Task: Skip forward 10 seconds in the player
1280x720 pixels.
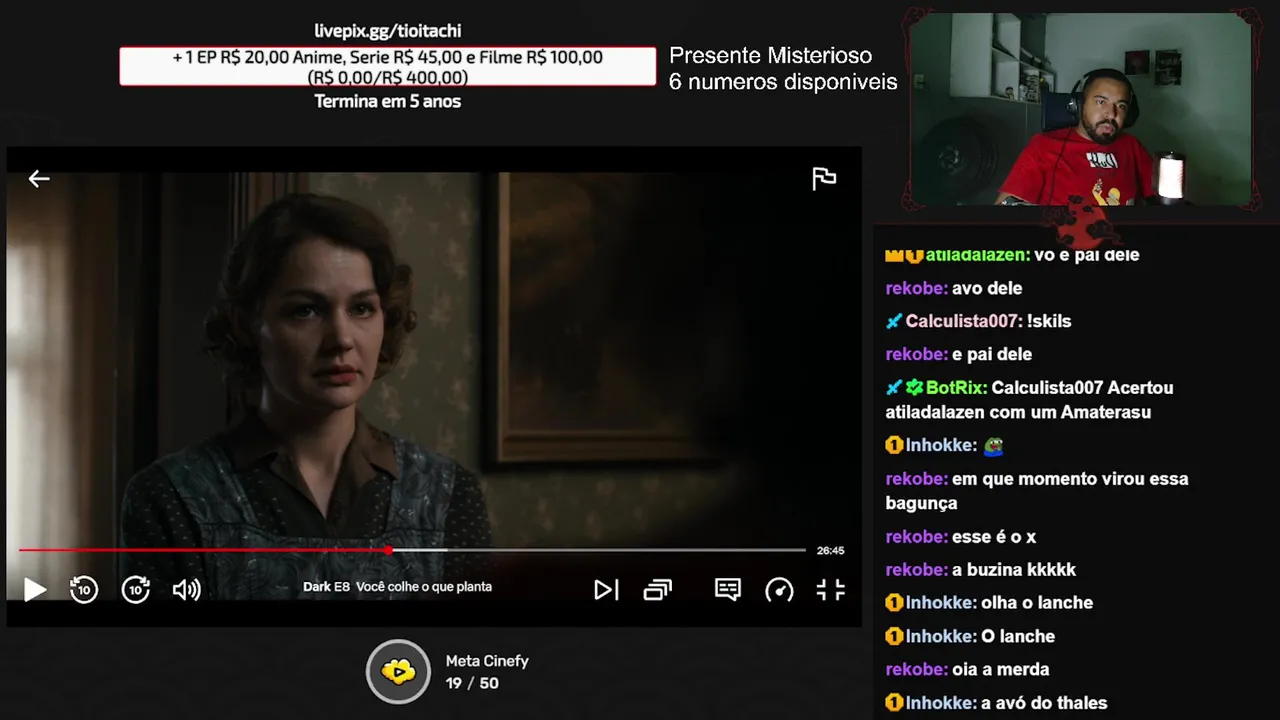Action: pyautogui.click(x=136, y=590)
